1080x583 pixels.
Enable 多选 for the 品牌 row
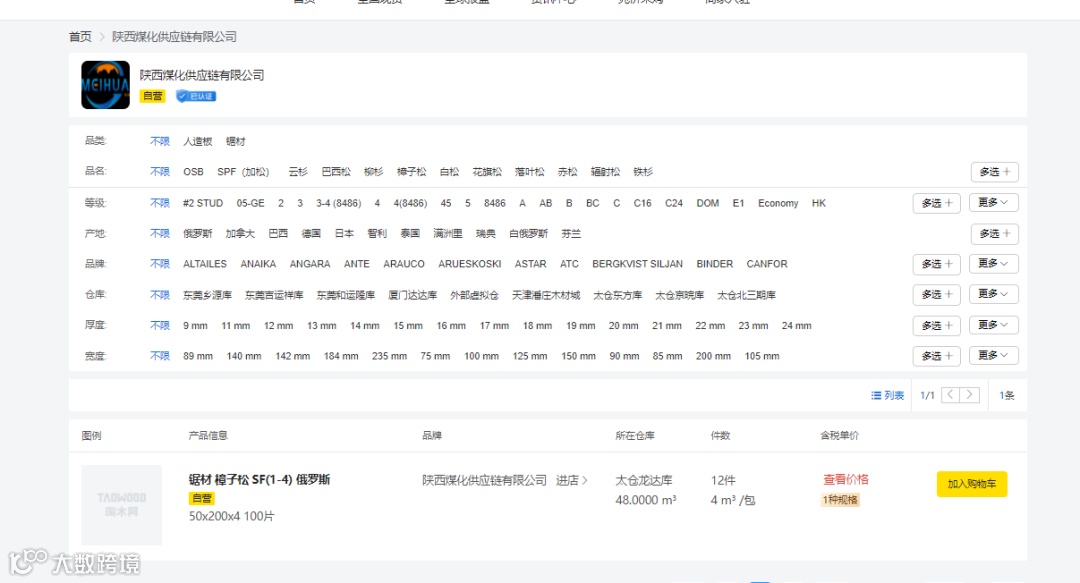click(x=937, y=264)
